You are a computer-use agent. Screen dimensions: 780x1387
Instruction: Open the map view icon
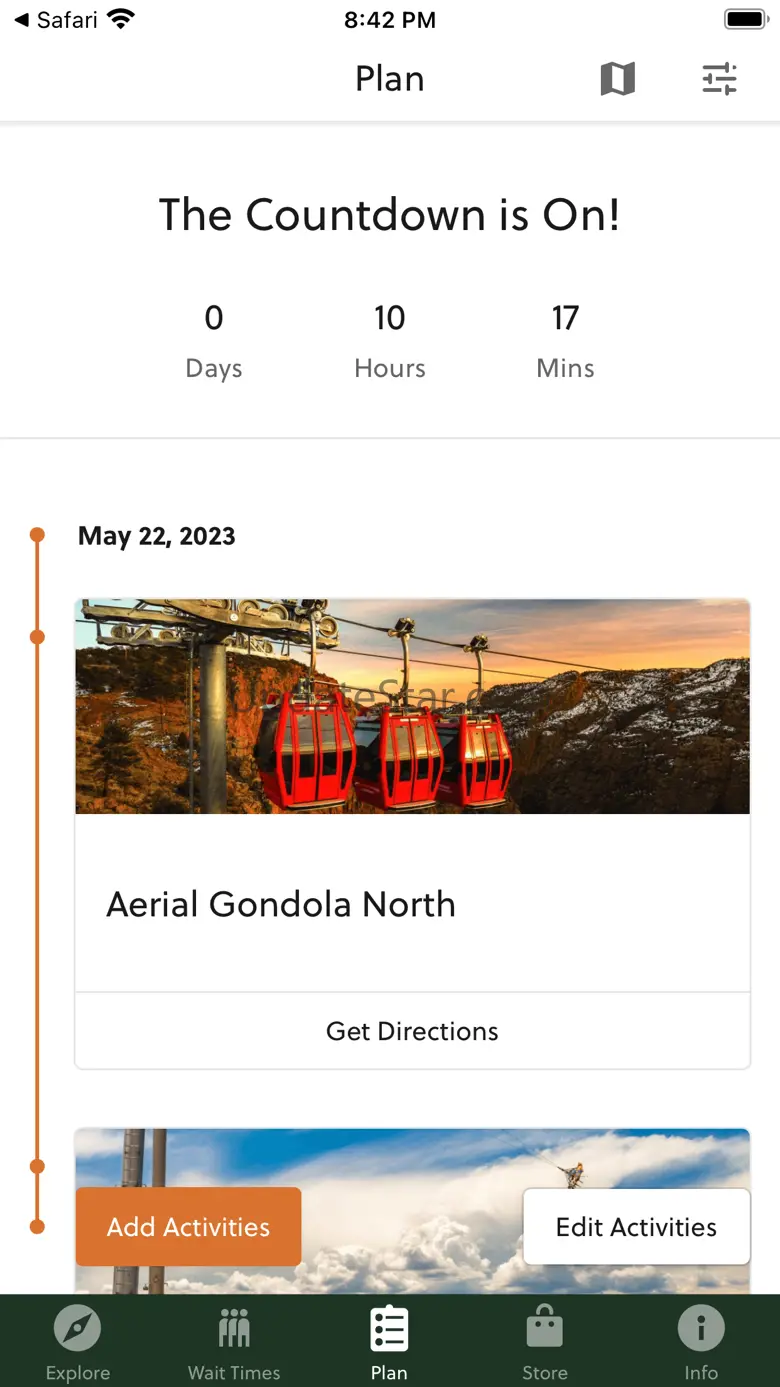pos(617,79)
